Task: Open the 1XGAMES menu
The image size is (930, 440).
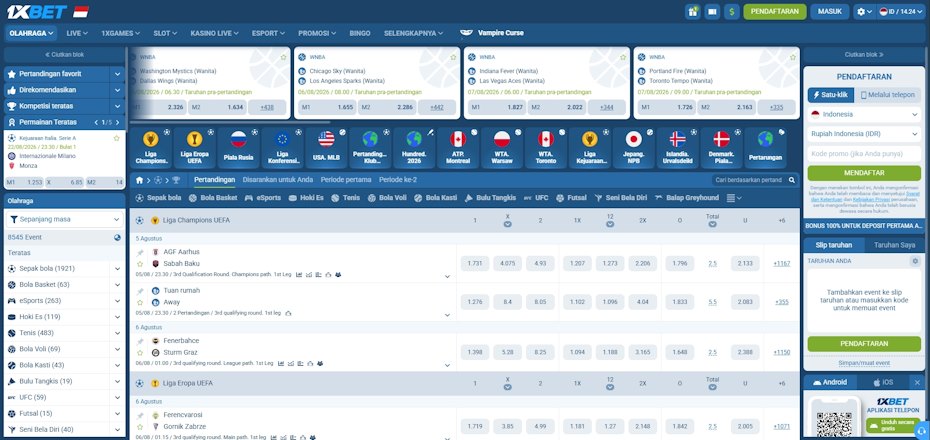Action: pos(120,33)
